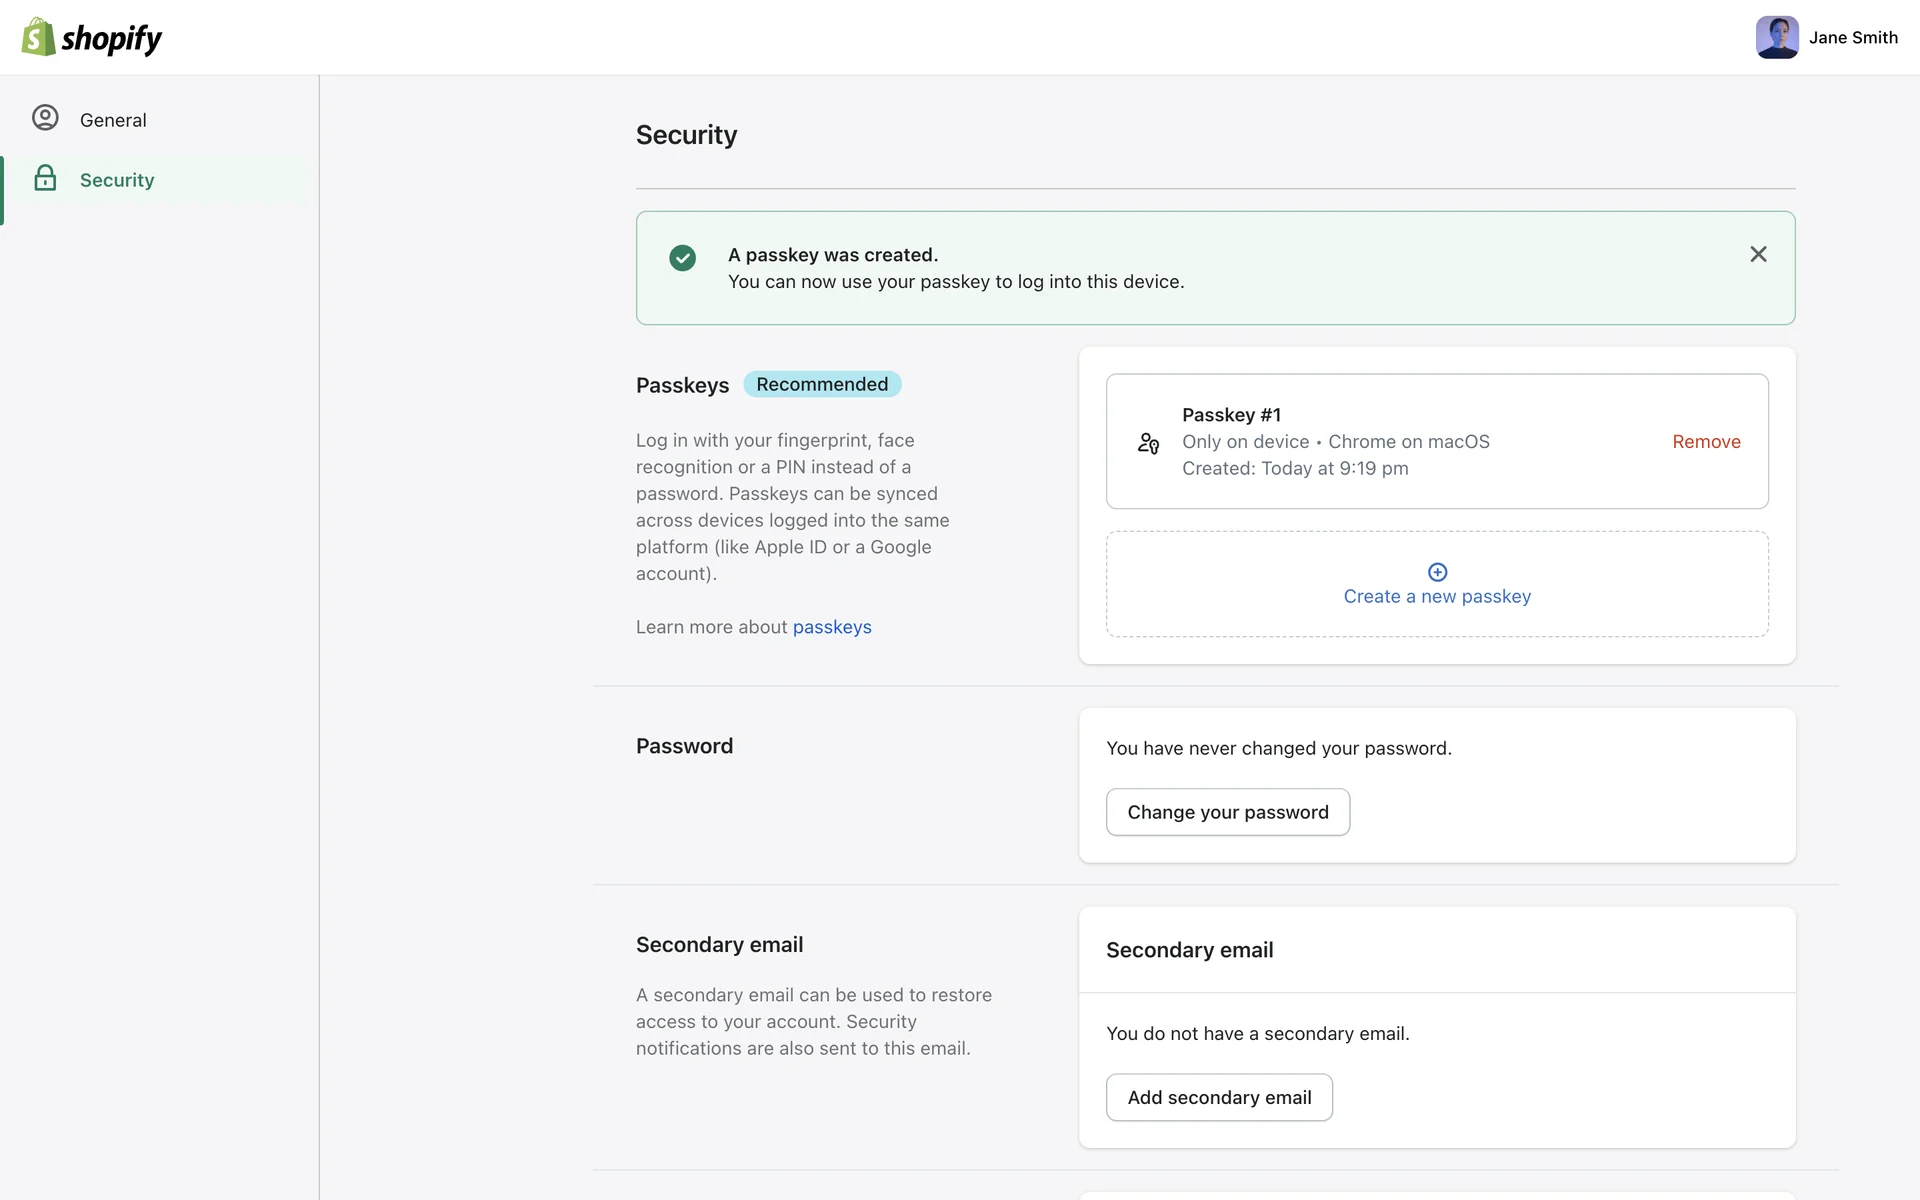This screenshot has width=1920, height=1200.
Task: Open the passkeys learn more link
Action: (x=832, y=627)
